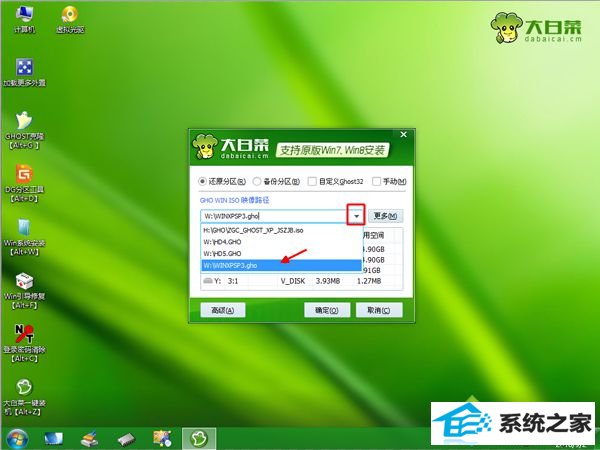
Task: Open the 加载更多外置 desktop icon
Action: point(24,72)
